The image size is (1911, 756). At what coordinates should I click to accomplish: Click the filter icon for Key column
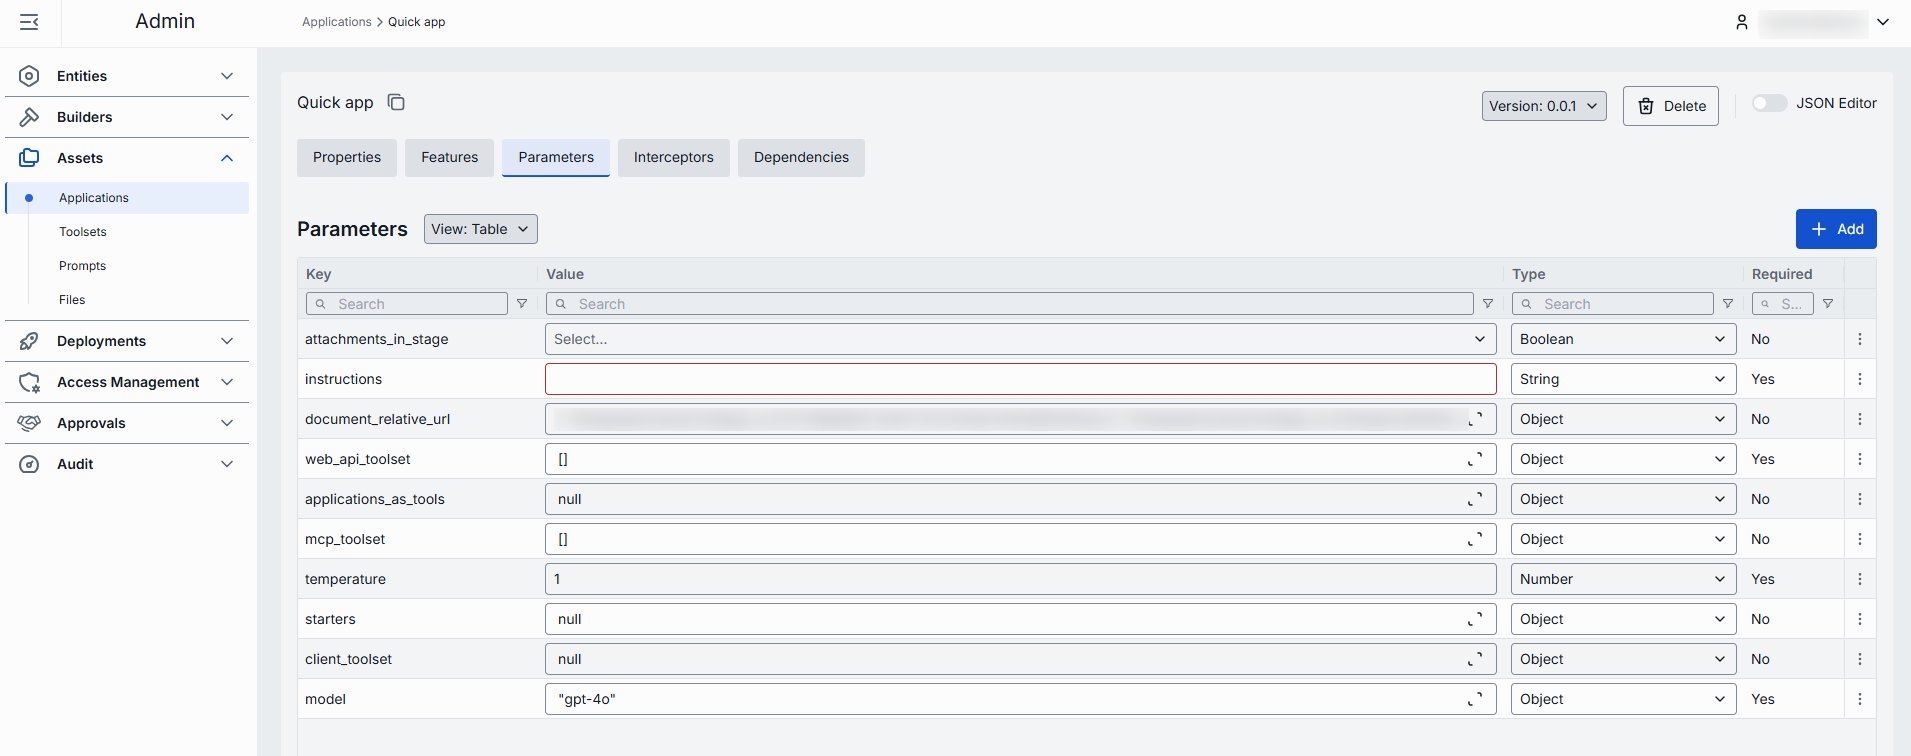point(522,304)
